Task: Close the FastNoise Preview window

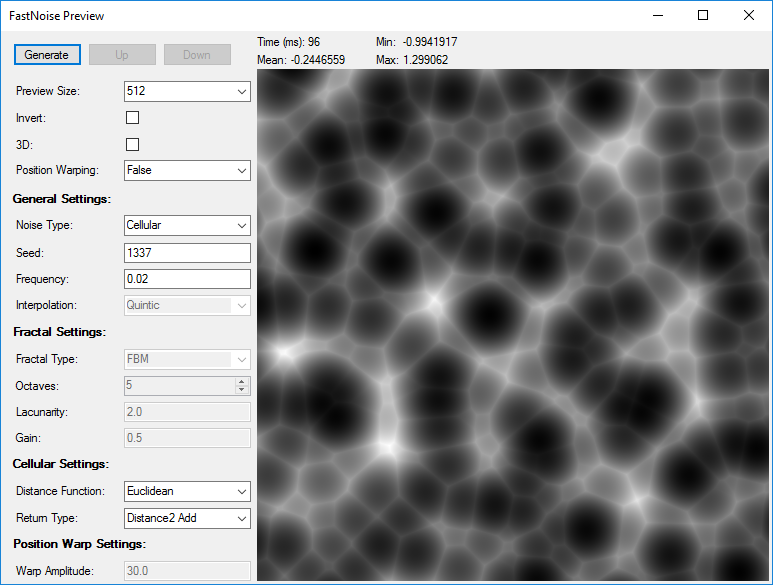Action: pos(749,15)
